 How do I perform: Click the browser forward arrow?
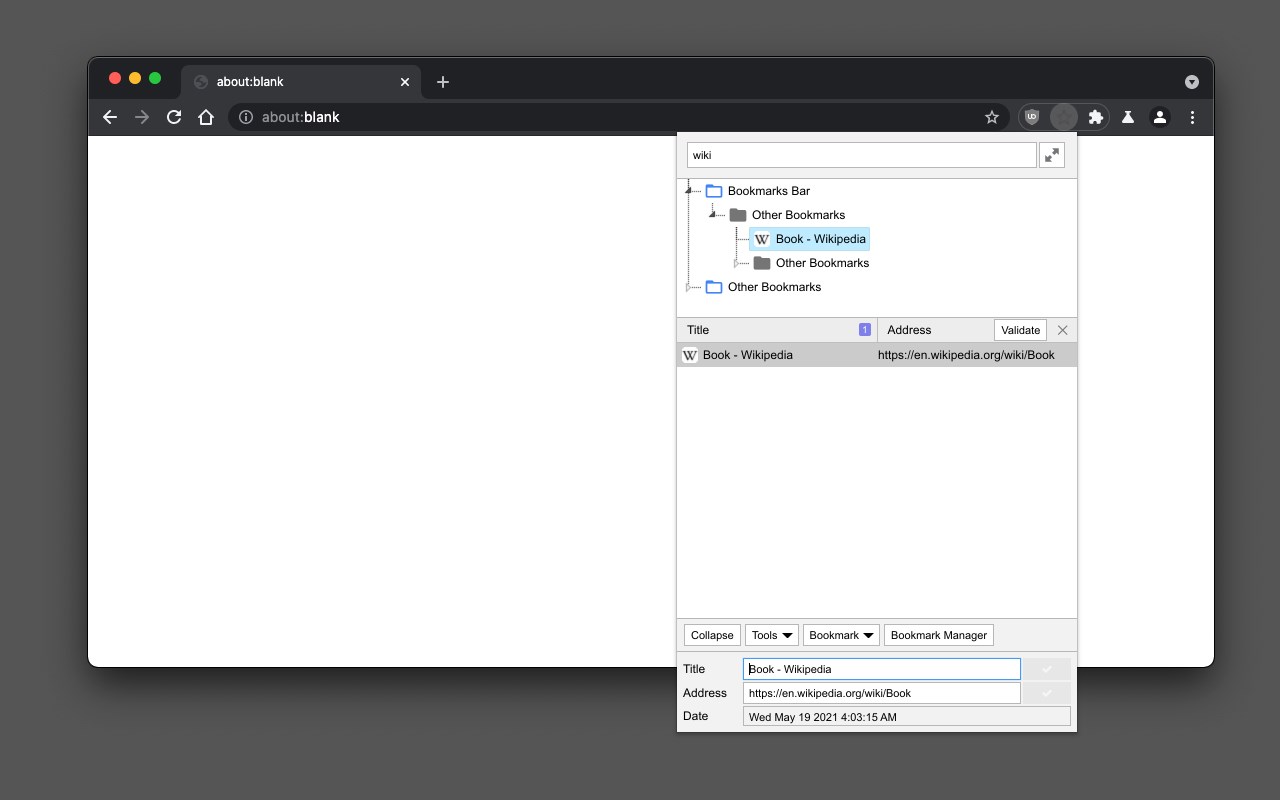tap(142, 117)
